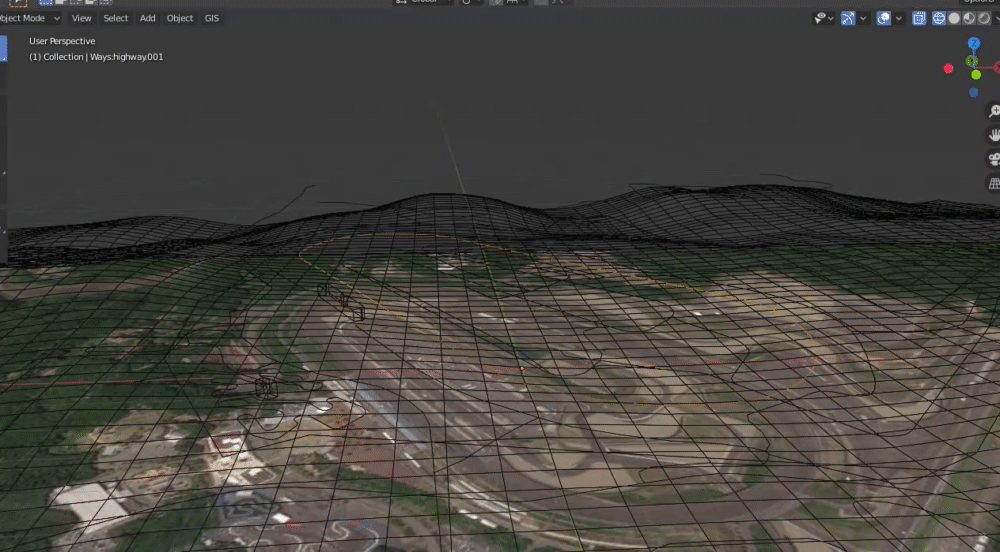Screen dimensions: 1000x552
Task: Open the Object Mode dropdown
Action: 30,18
